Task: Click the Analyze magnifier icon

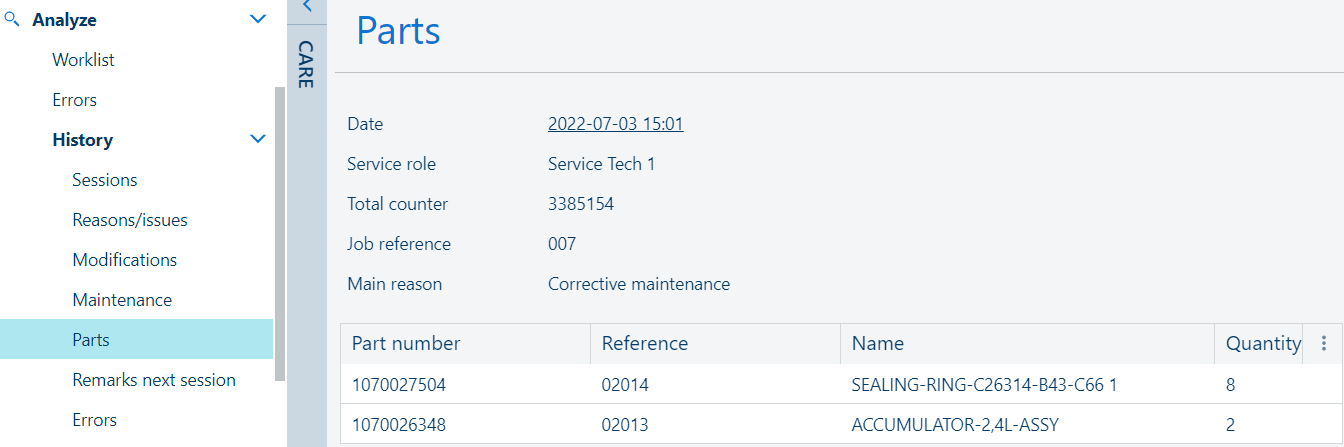Action: pos(13,19)
